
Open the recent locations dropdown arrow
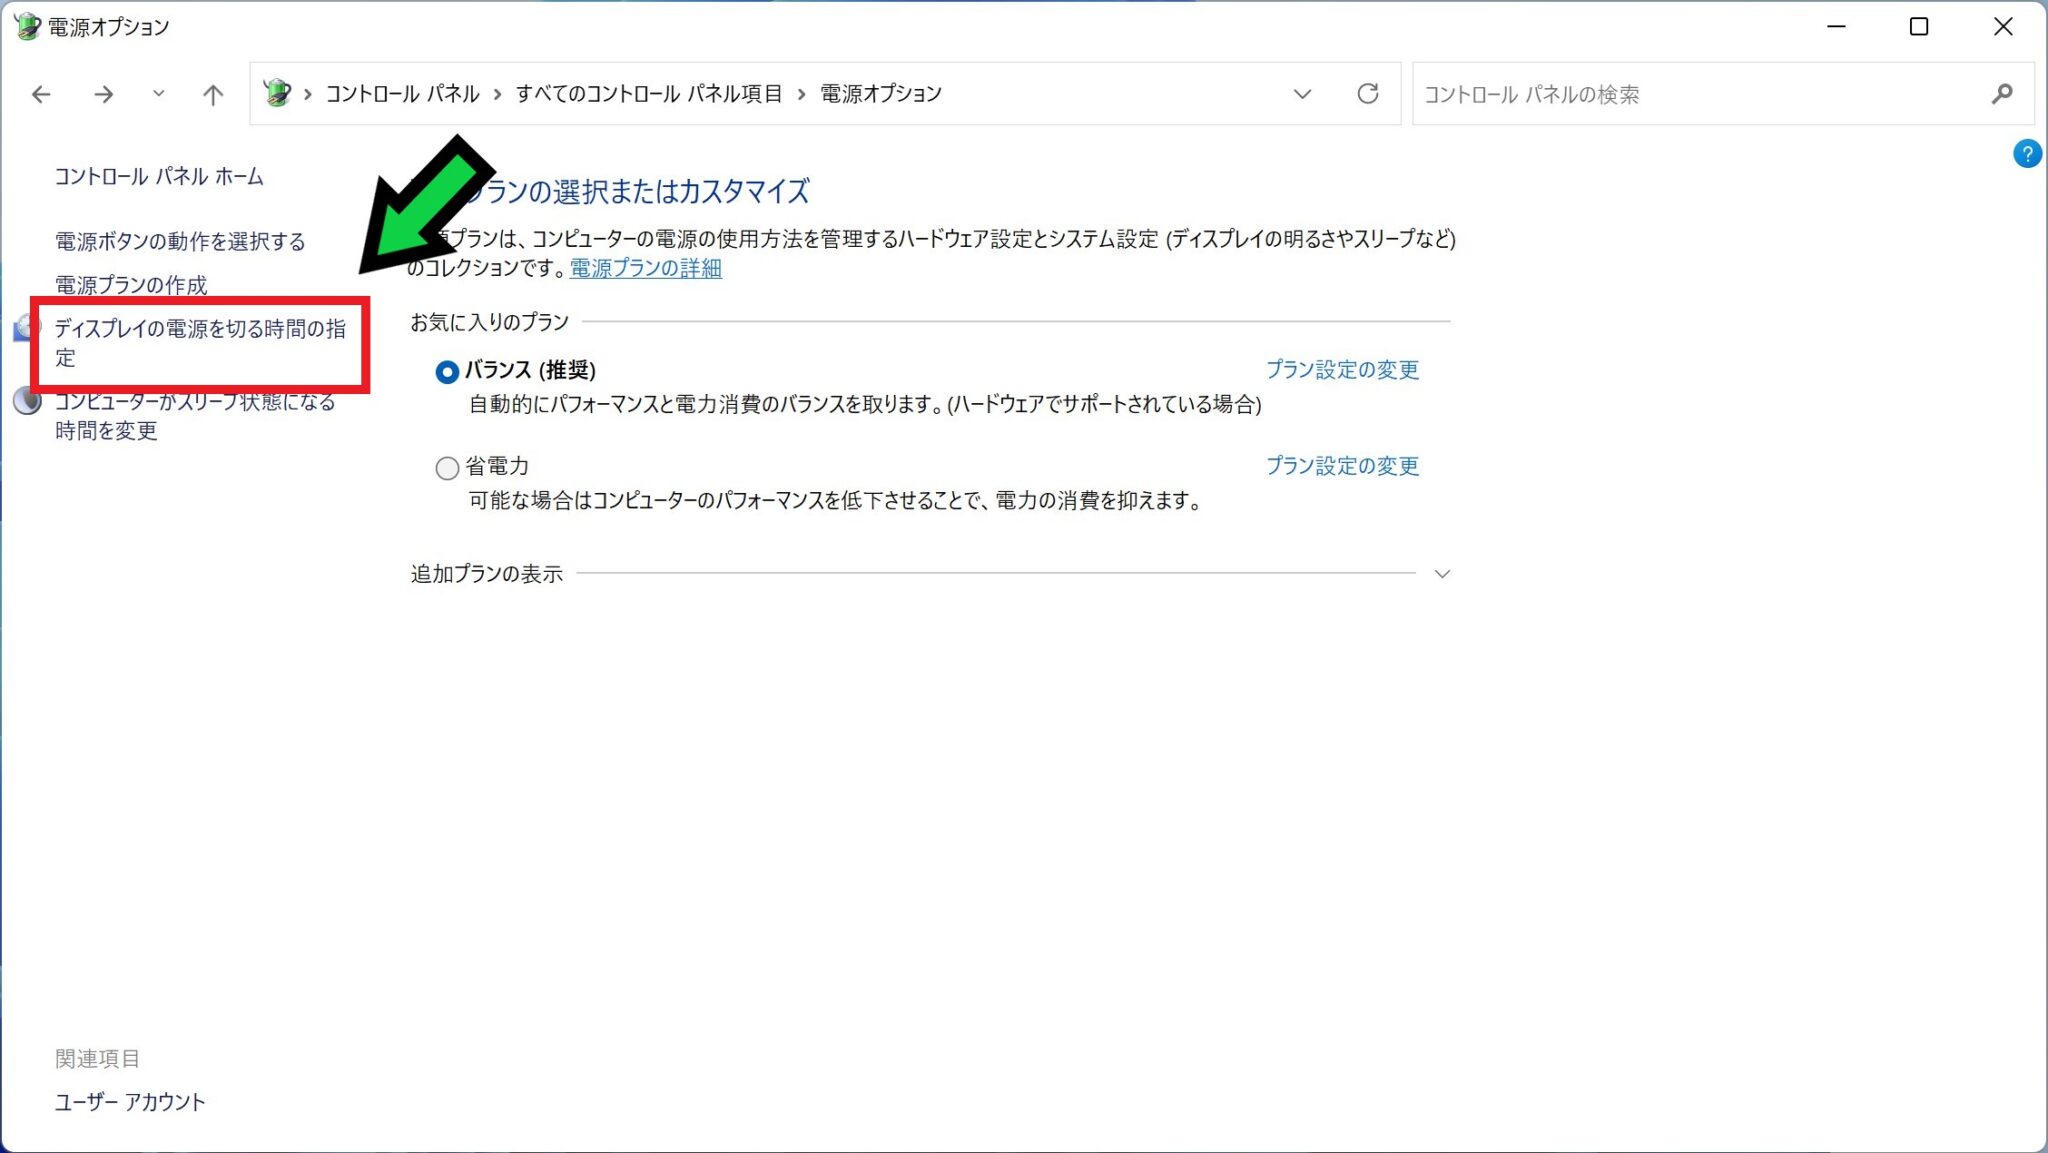158,94
